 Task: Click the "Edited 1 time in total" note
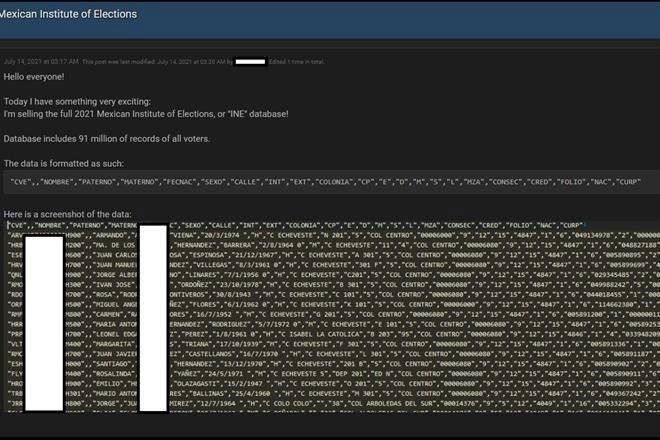[x=297, y=62]
